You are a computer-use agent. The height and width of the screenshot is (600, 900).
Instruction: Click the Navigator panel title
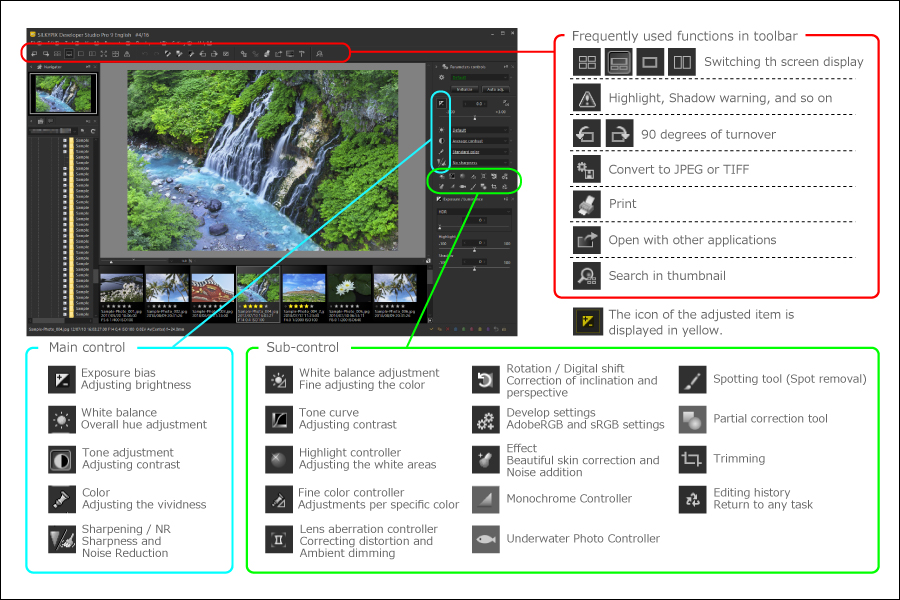pyautogui.click(x=52, y=67)
